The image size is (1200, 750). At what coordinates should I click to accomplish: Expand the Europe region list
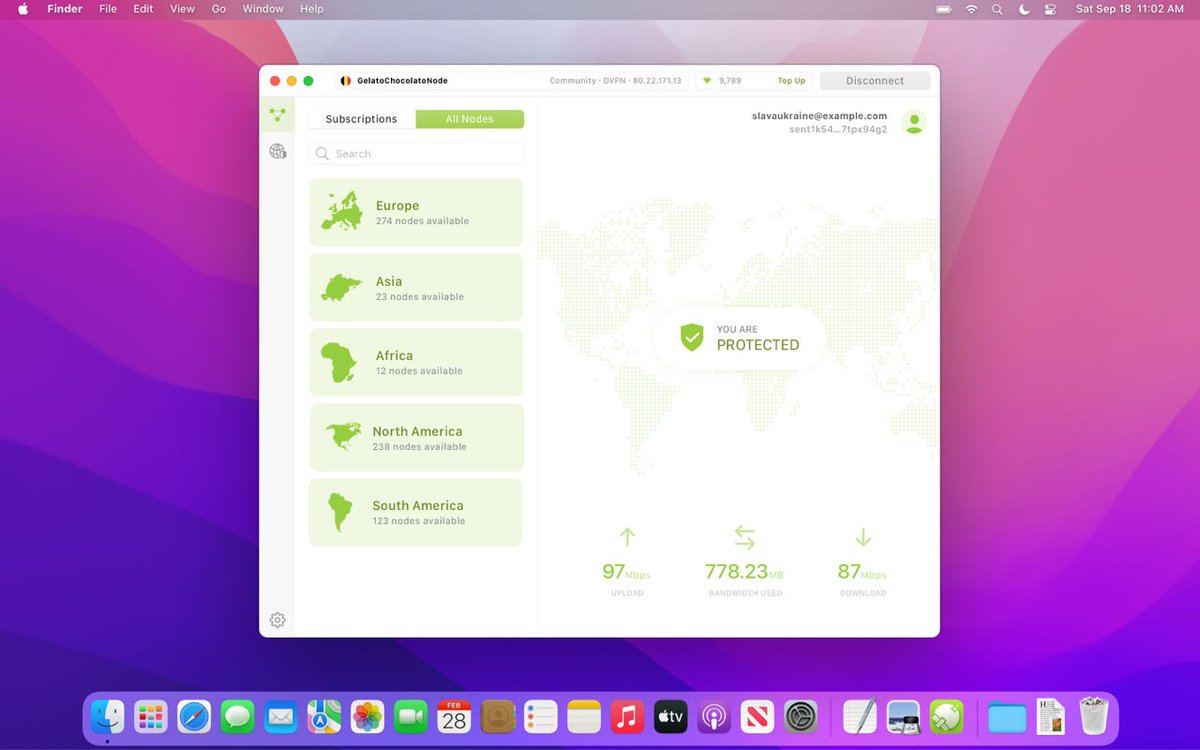(x=416, y=211)
